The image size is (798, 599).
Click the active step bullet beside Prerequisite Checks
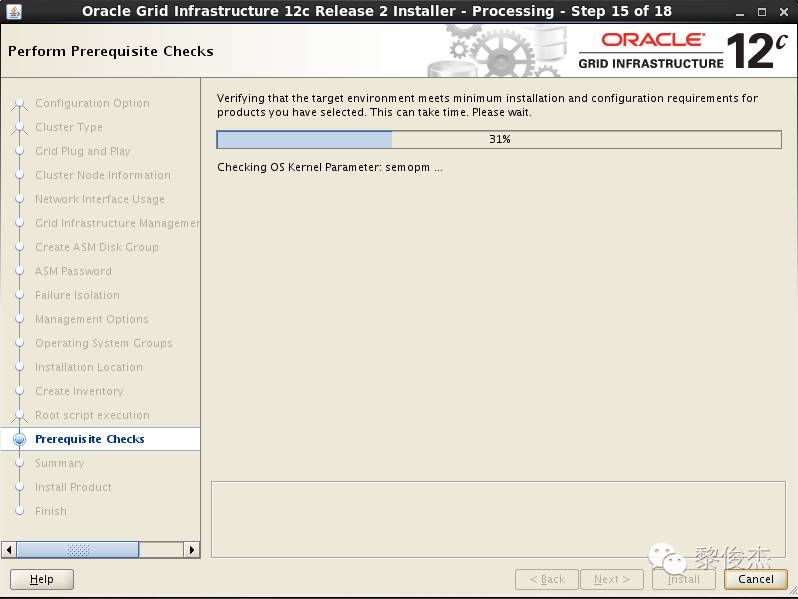pos(19,439)
